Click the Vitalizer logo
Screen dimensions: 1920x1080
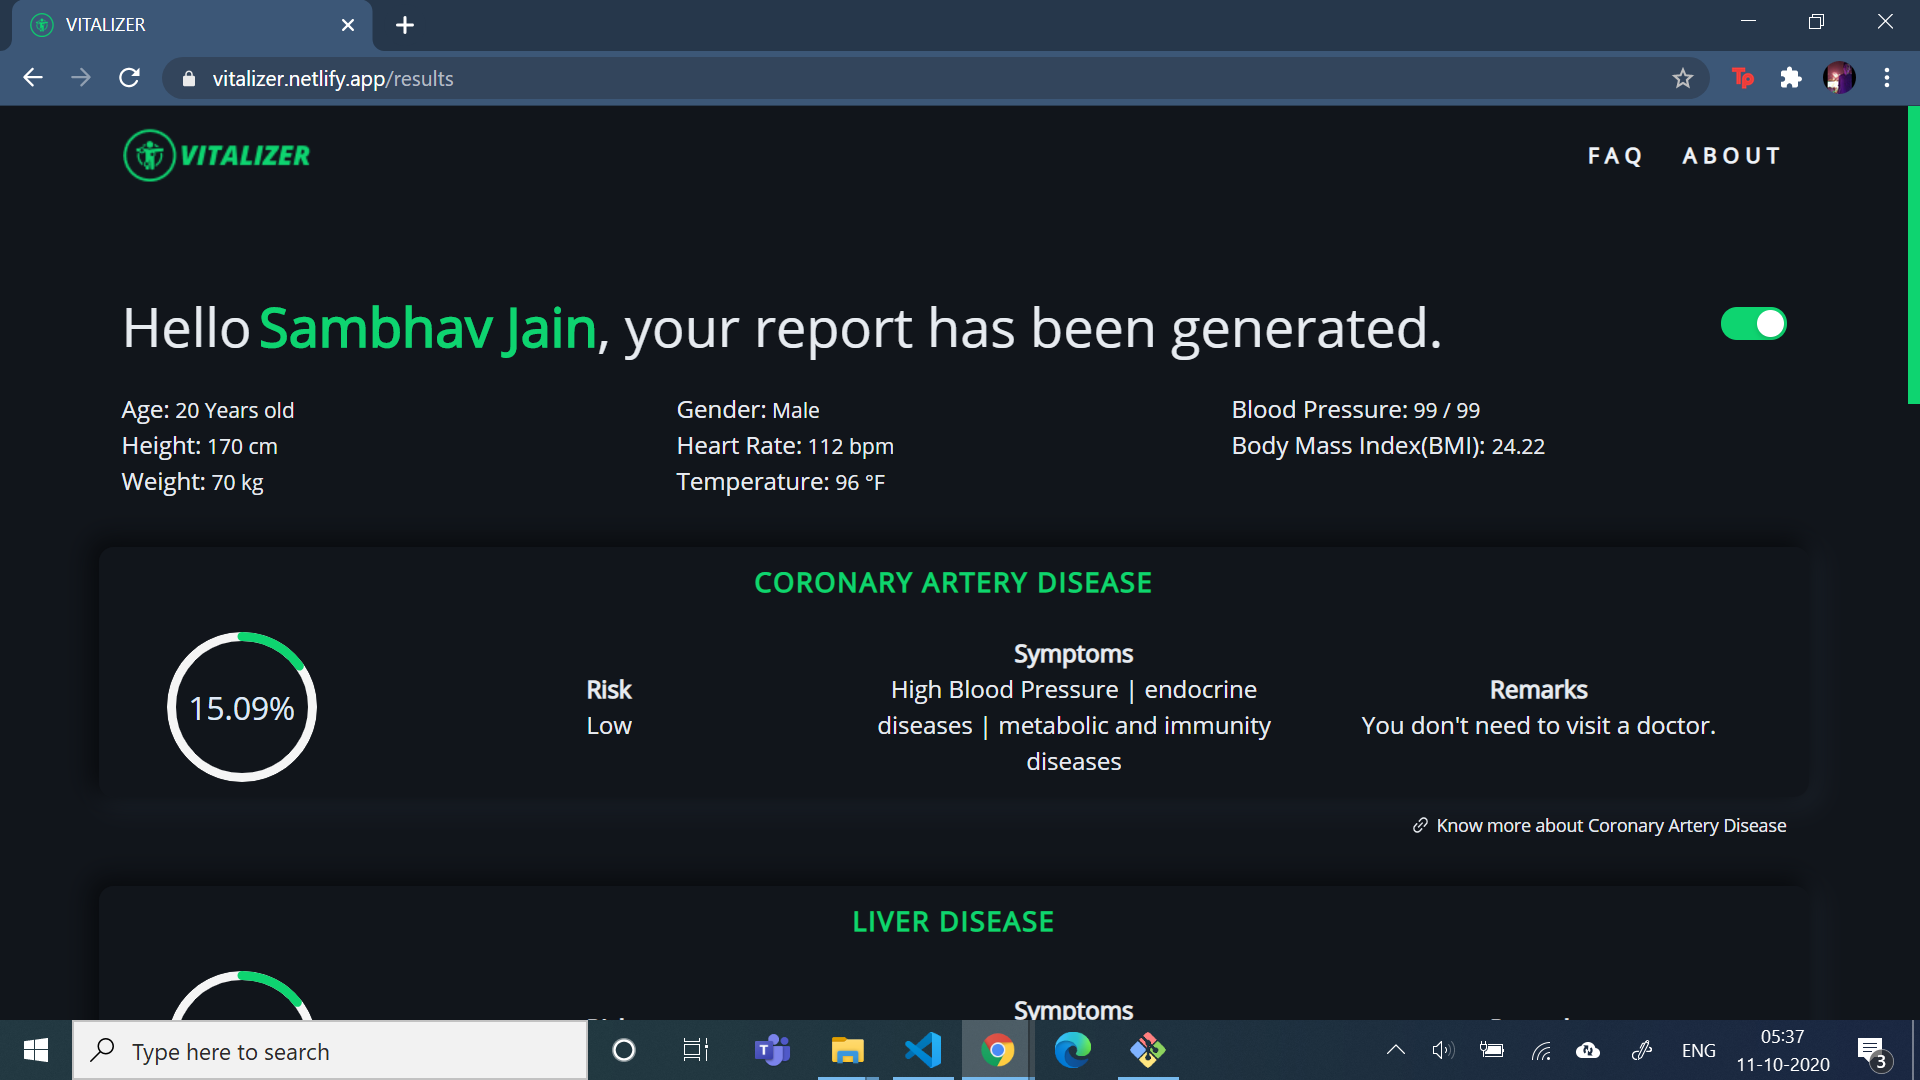click(x=217, y=155)
